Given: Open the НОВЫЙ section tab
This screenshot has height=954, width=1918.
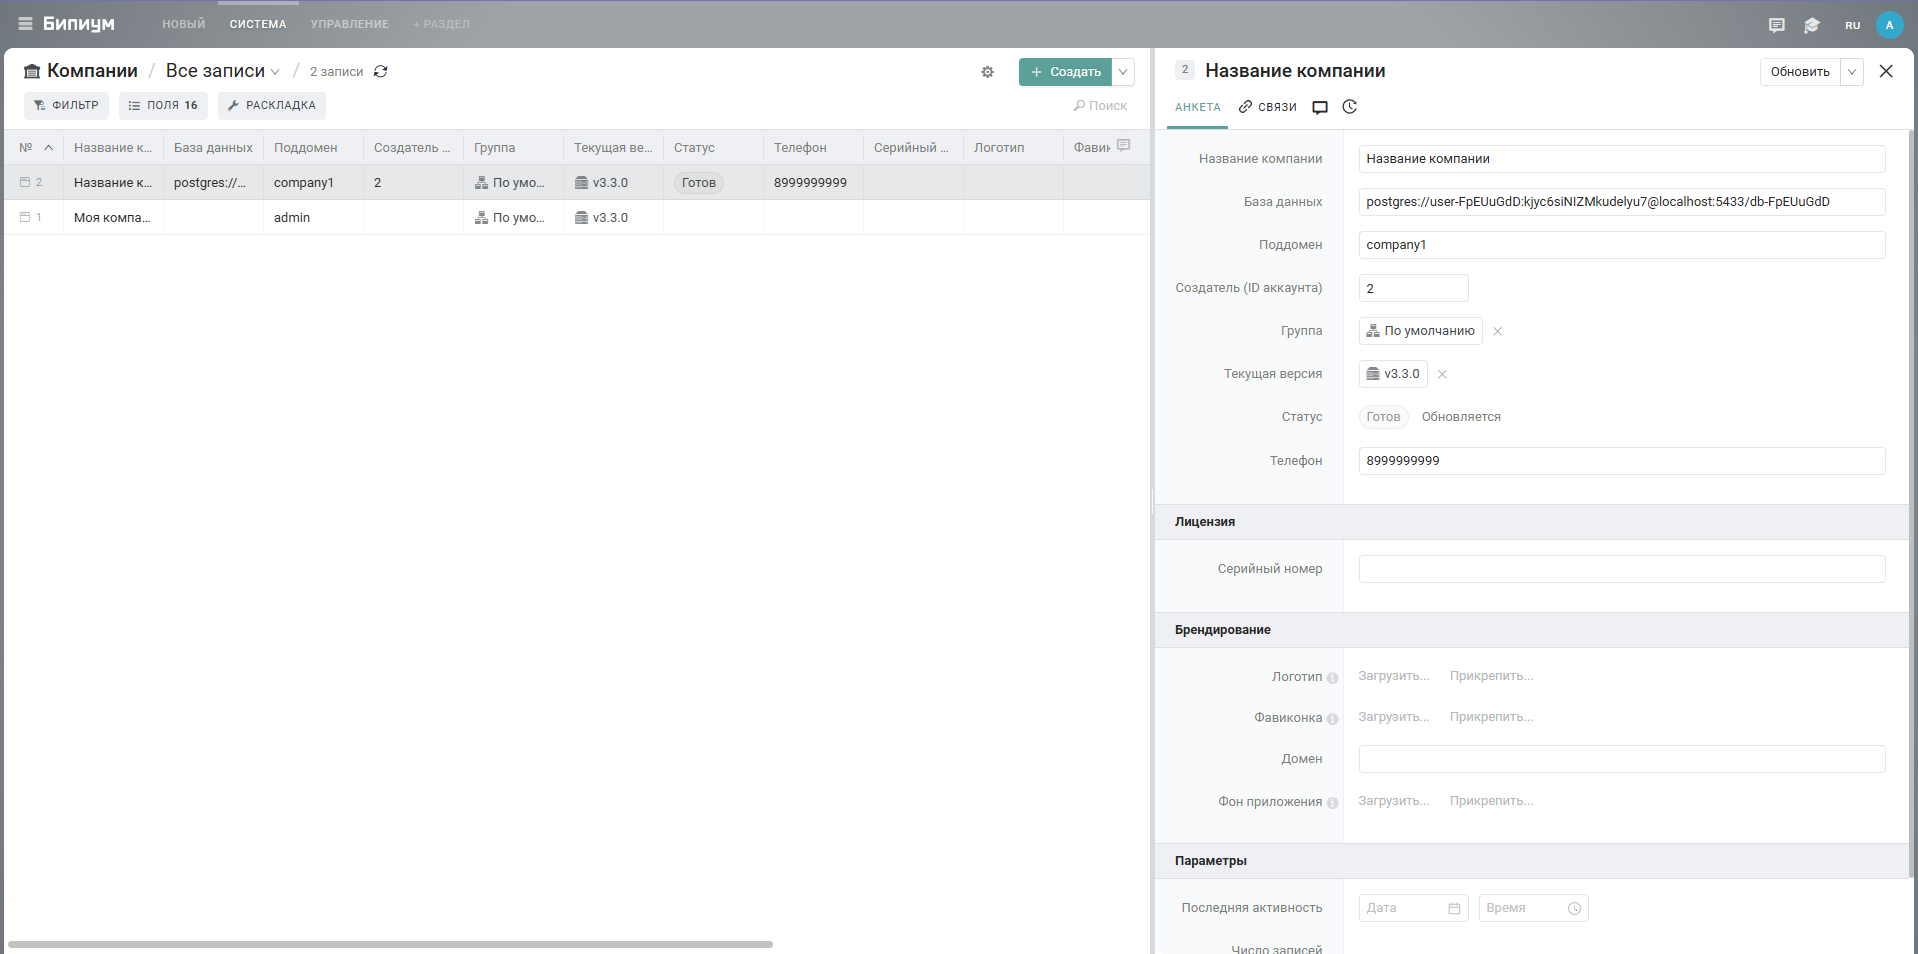Looking at the screenshot, I should 184,24.
